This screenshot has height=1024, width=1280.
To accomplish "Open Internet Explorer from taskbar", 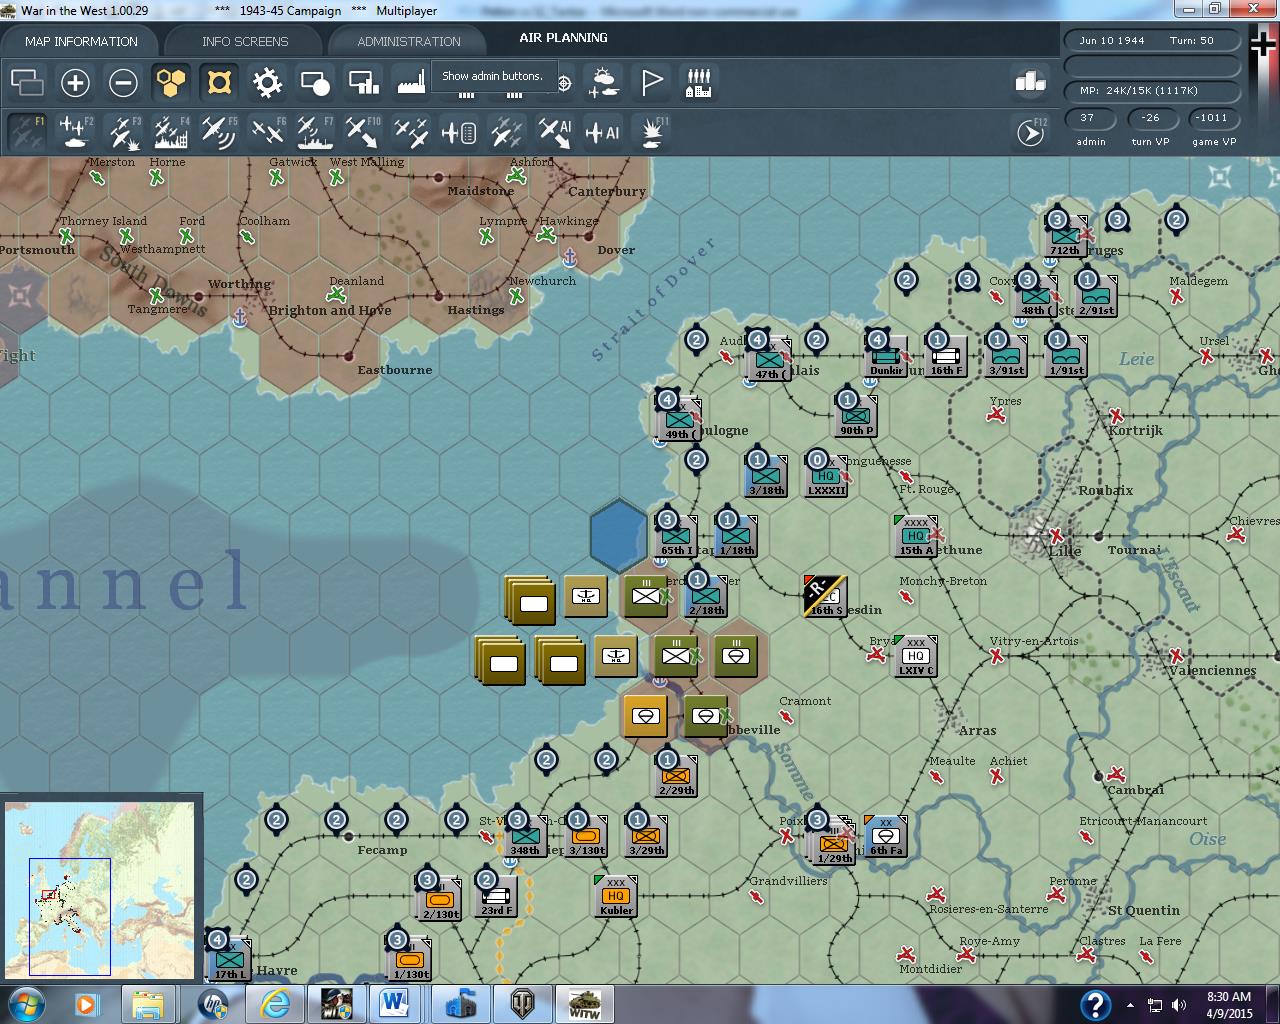I will click(x=275, y=1004).
